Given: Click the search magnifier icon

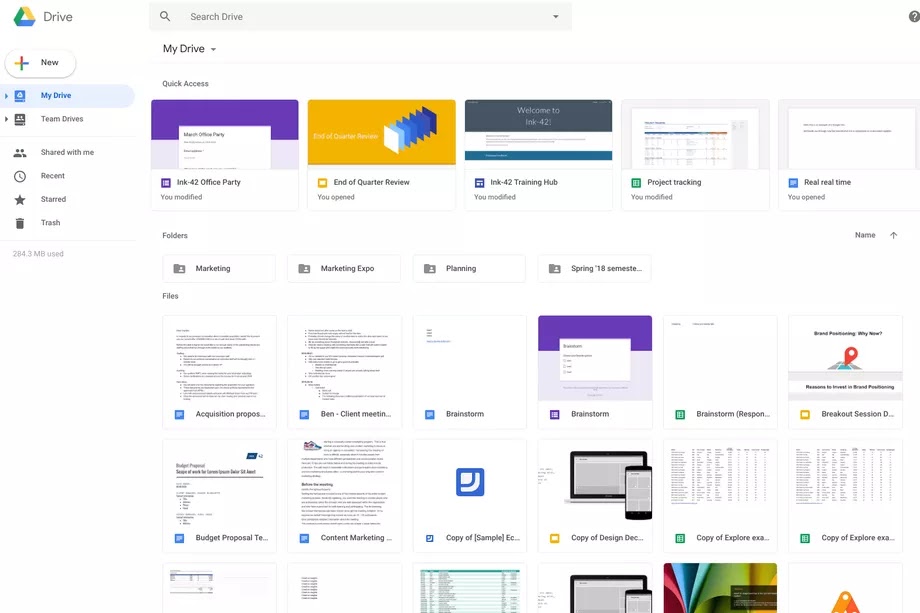Looking at the screenshot, I should (x=164, y=16).
